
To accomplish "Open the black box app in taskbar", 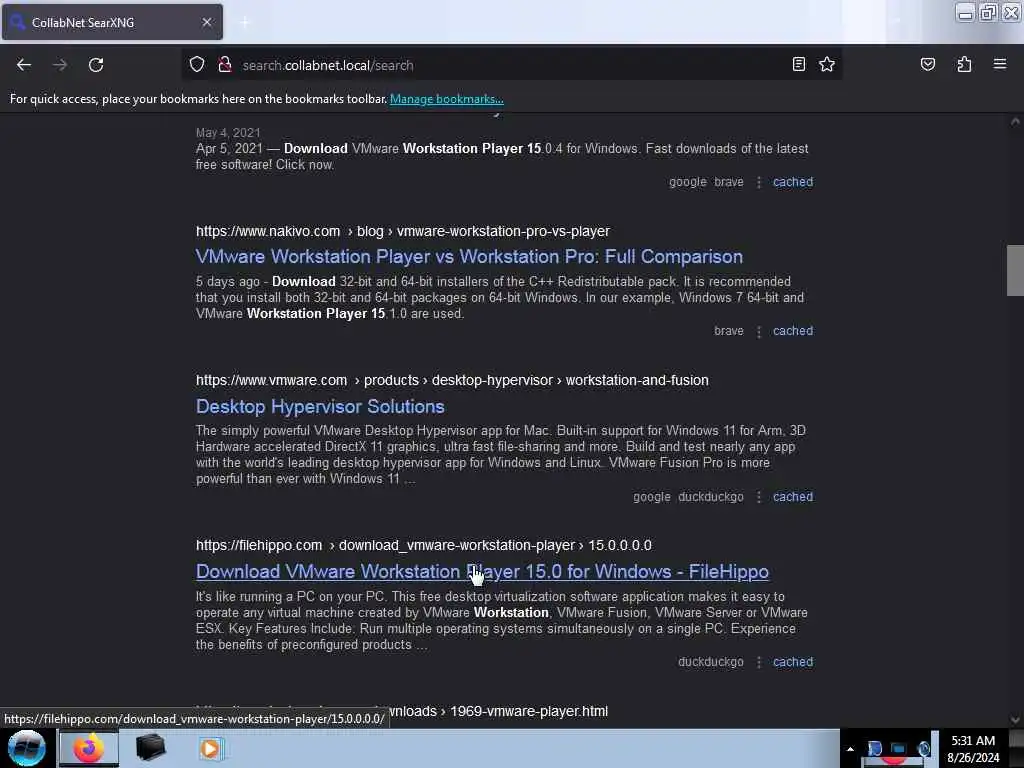I will (150, 748).
